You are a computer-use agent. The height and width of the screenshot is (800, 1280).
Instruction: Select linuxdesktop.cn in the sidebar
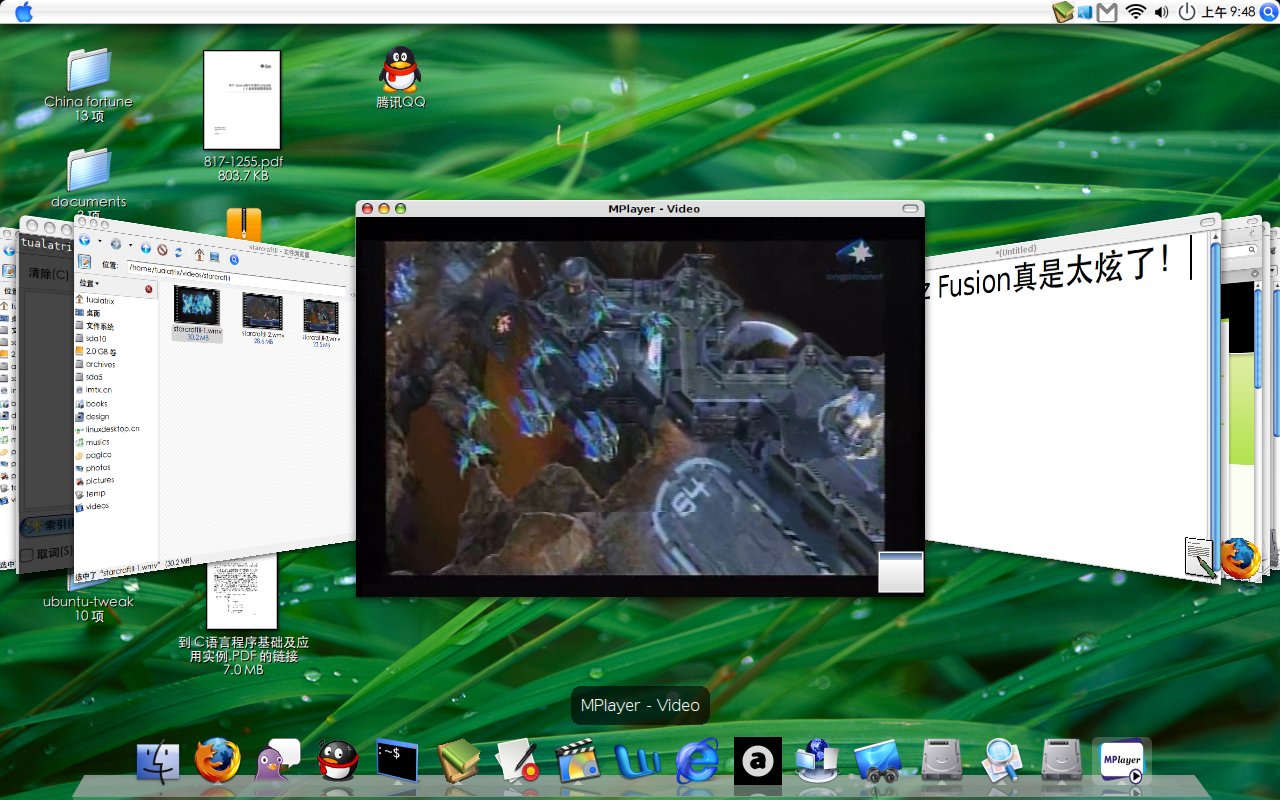click(109, 428)
